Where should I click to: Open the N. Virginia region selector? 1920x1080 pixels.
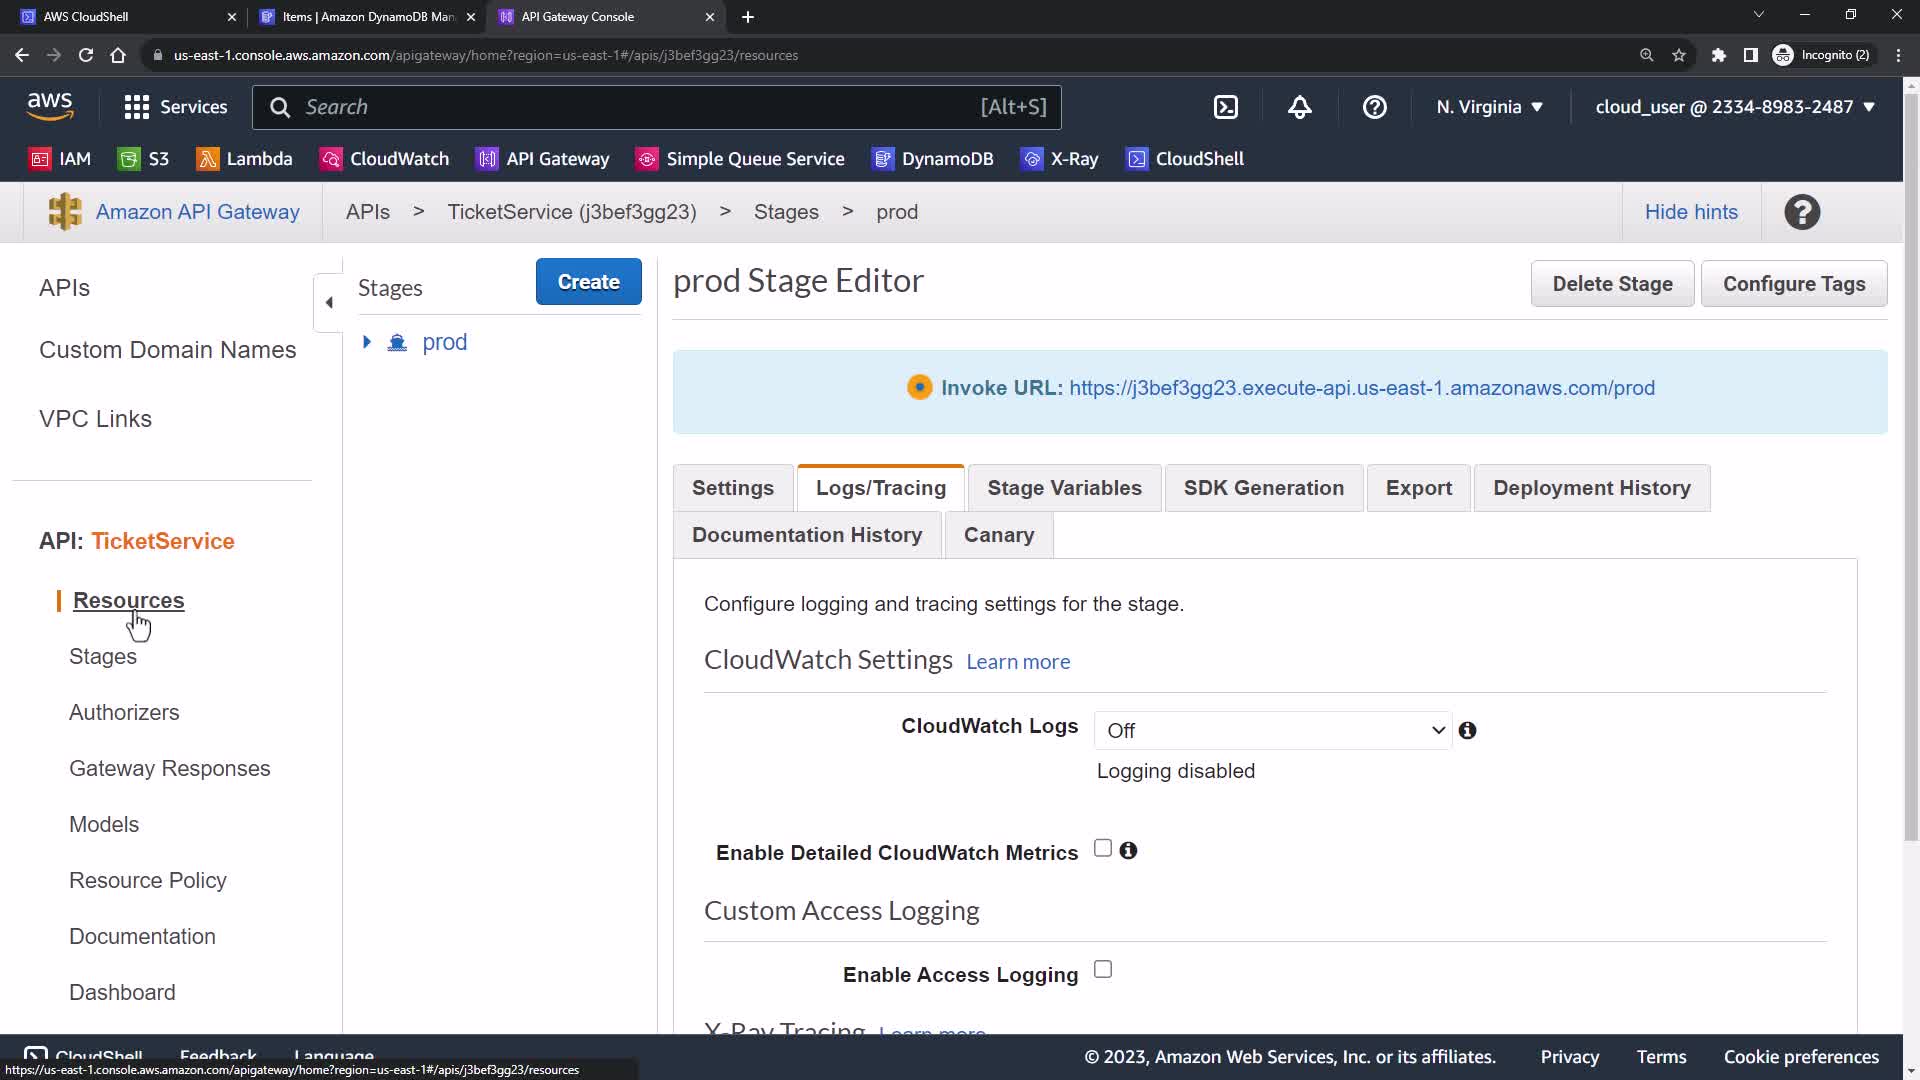[1489, 107]
